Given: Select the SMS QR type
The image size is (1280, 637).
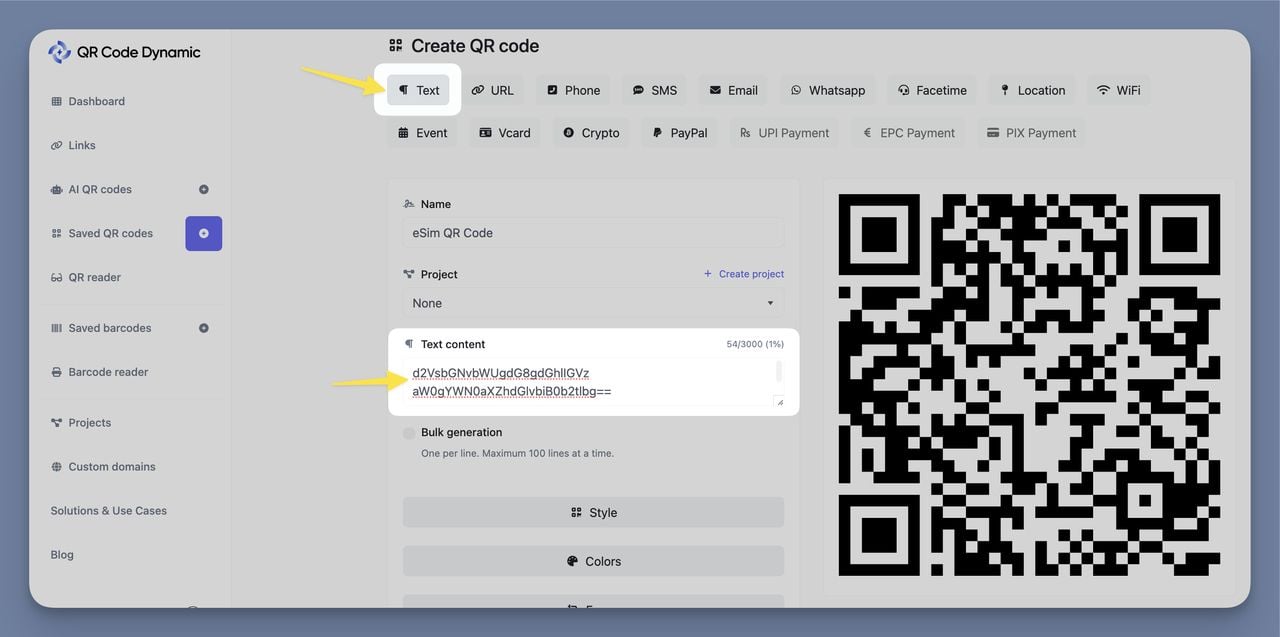Looking at the screenshot, I should pos(655,90).
